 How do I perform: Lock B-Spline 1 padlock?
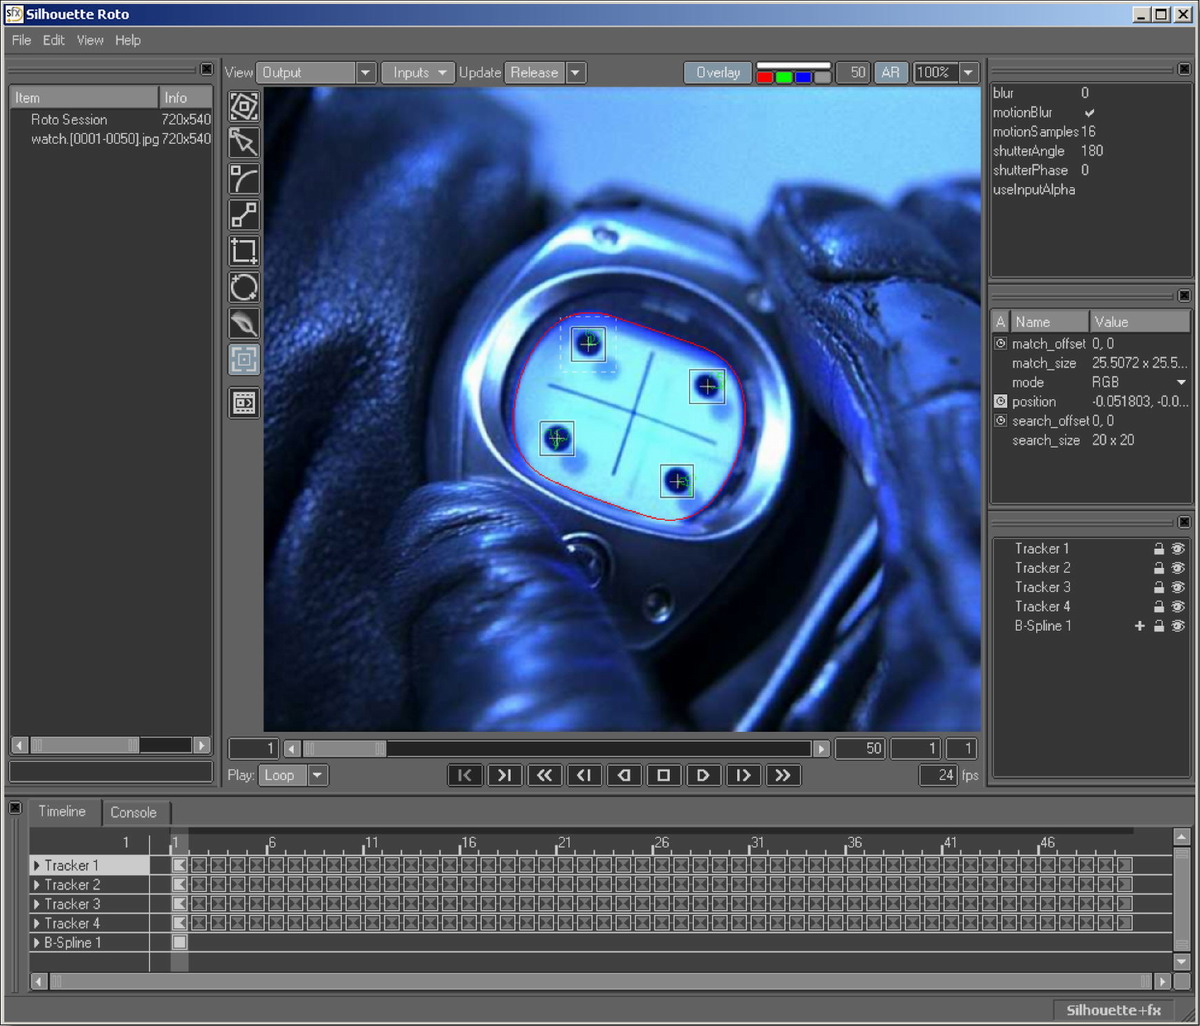(x=1159, y=626)
